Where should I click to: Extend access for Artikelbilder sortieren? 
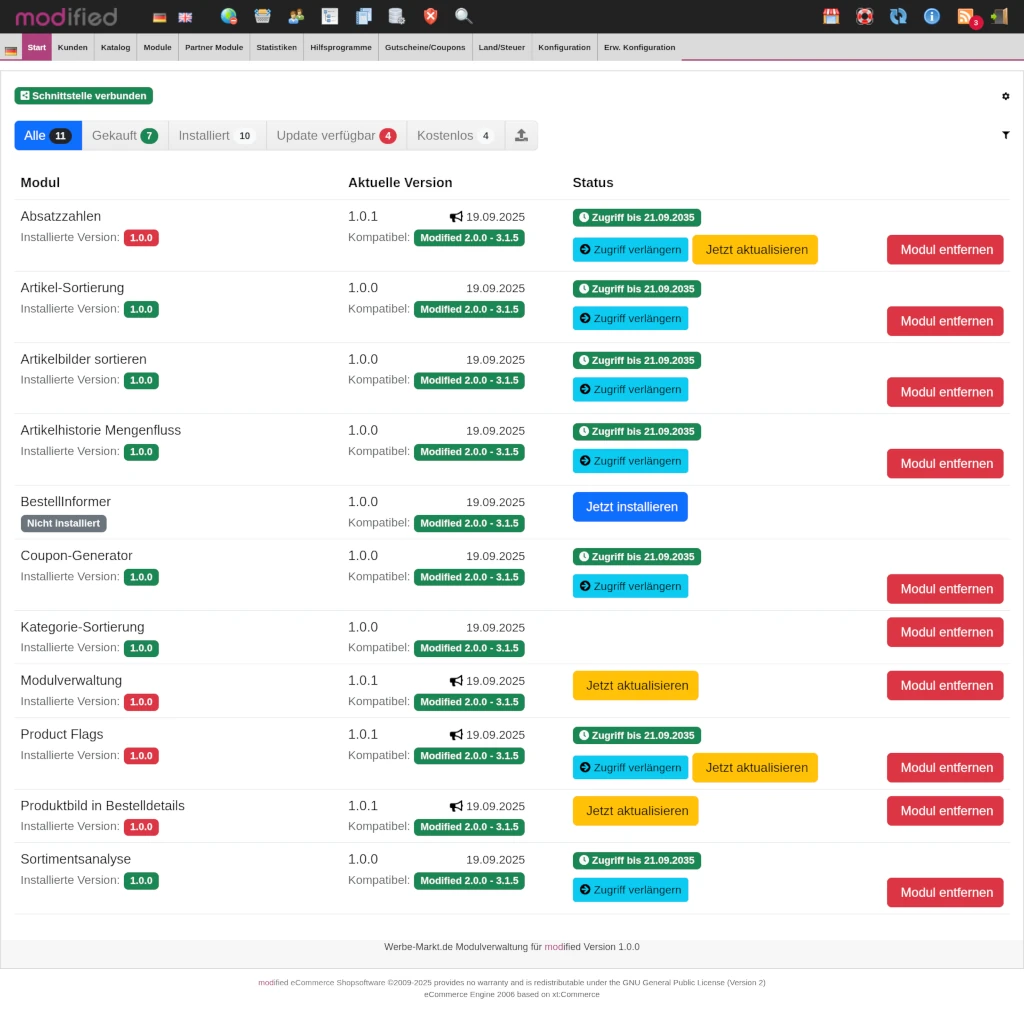pos(630,390)
